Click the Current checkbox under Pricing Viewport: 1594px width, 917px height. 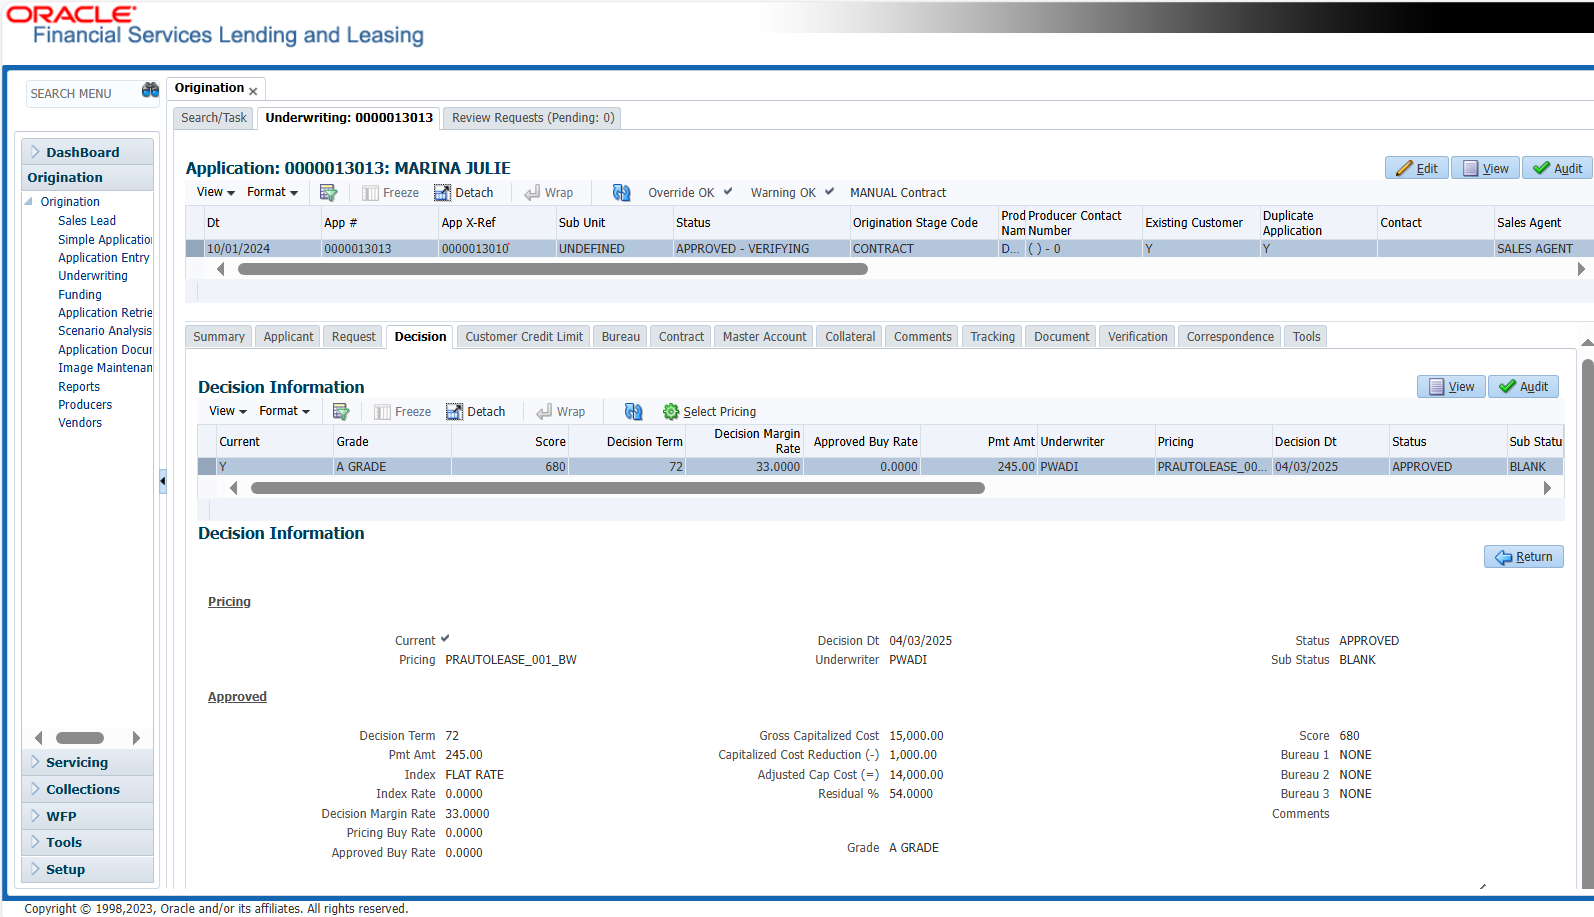click(x=445, y=638)
